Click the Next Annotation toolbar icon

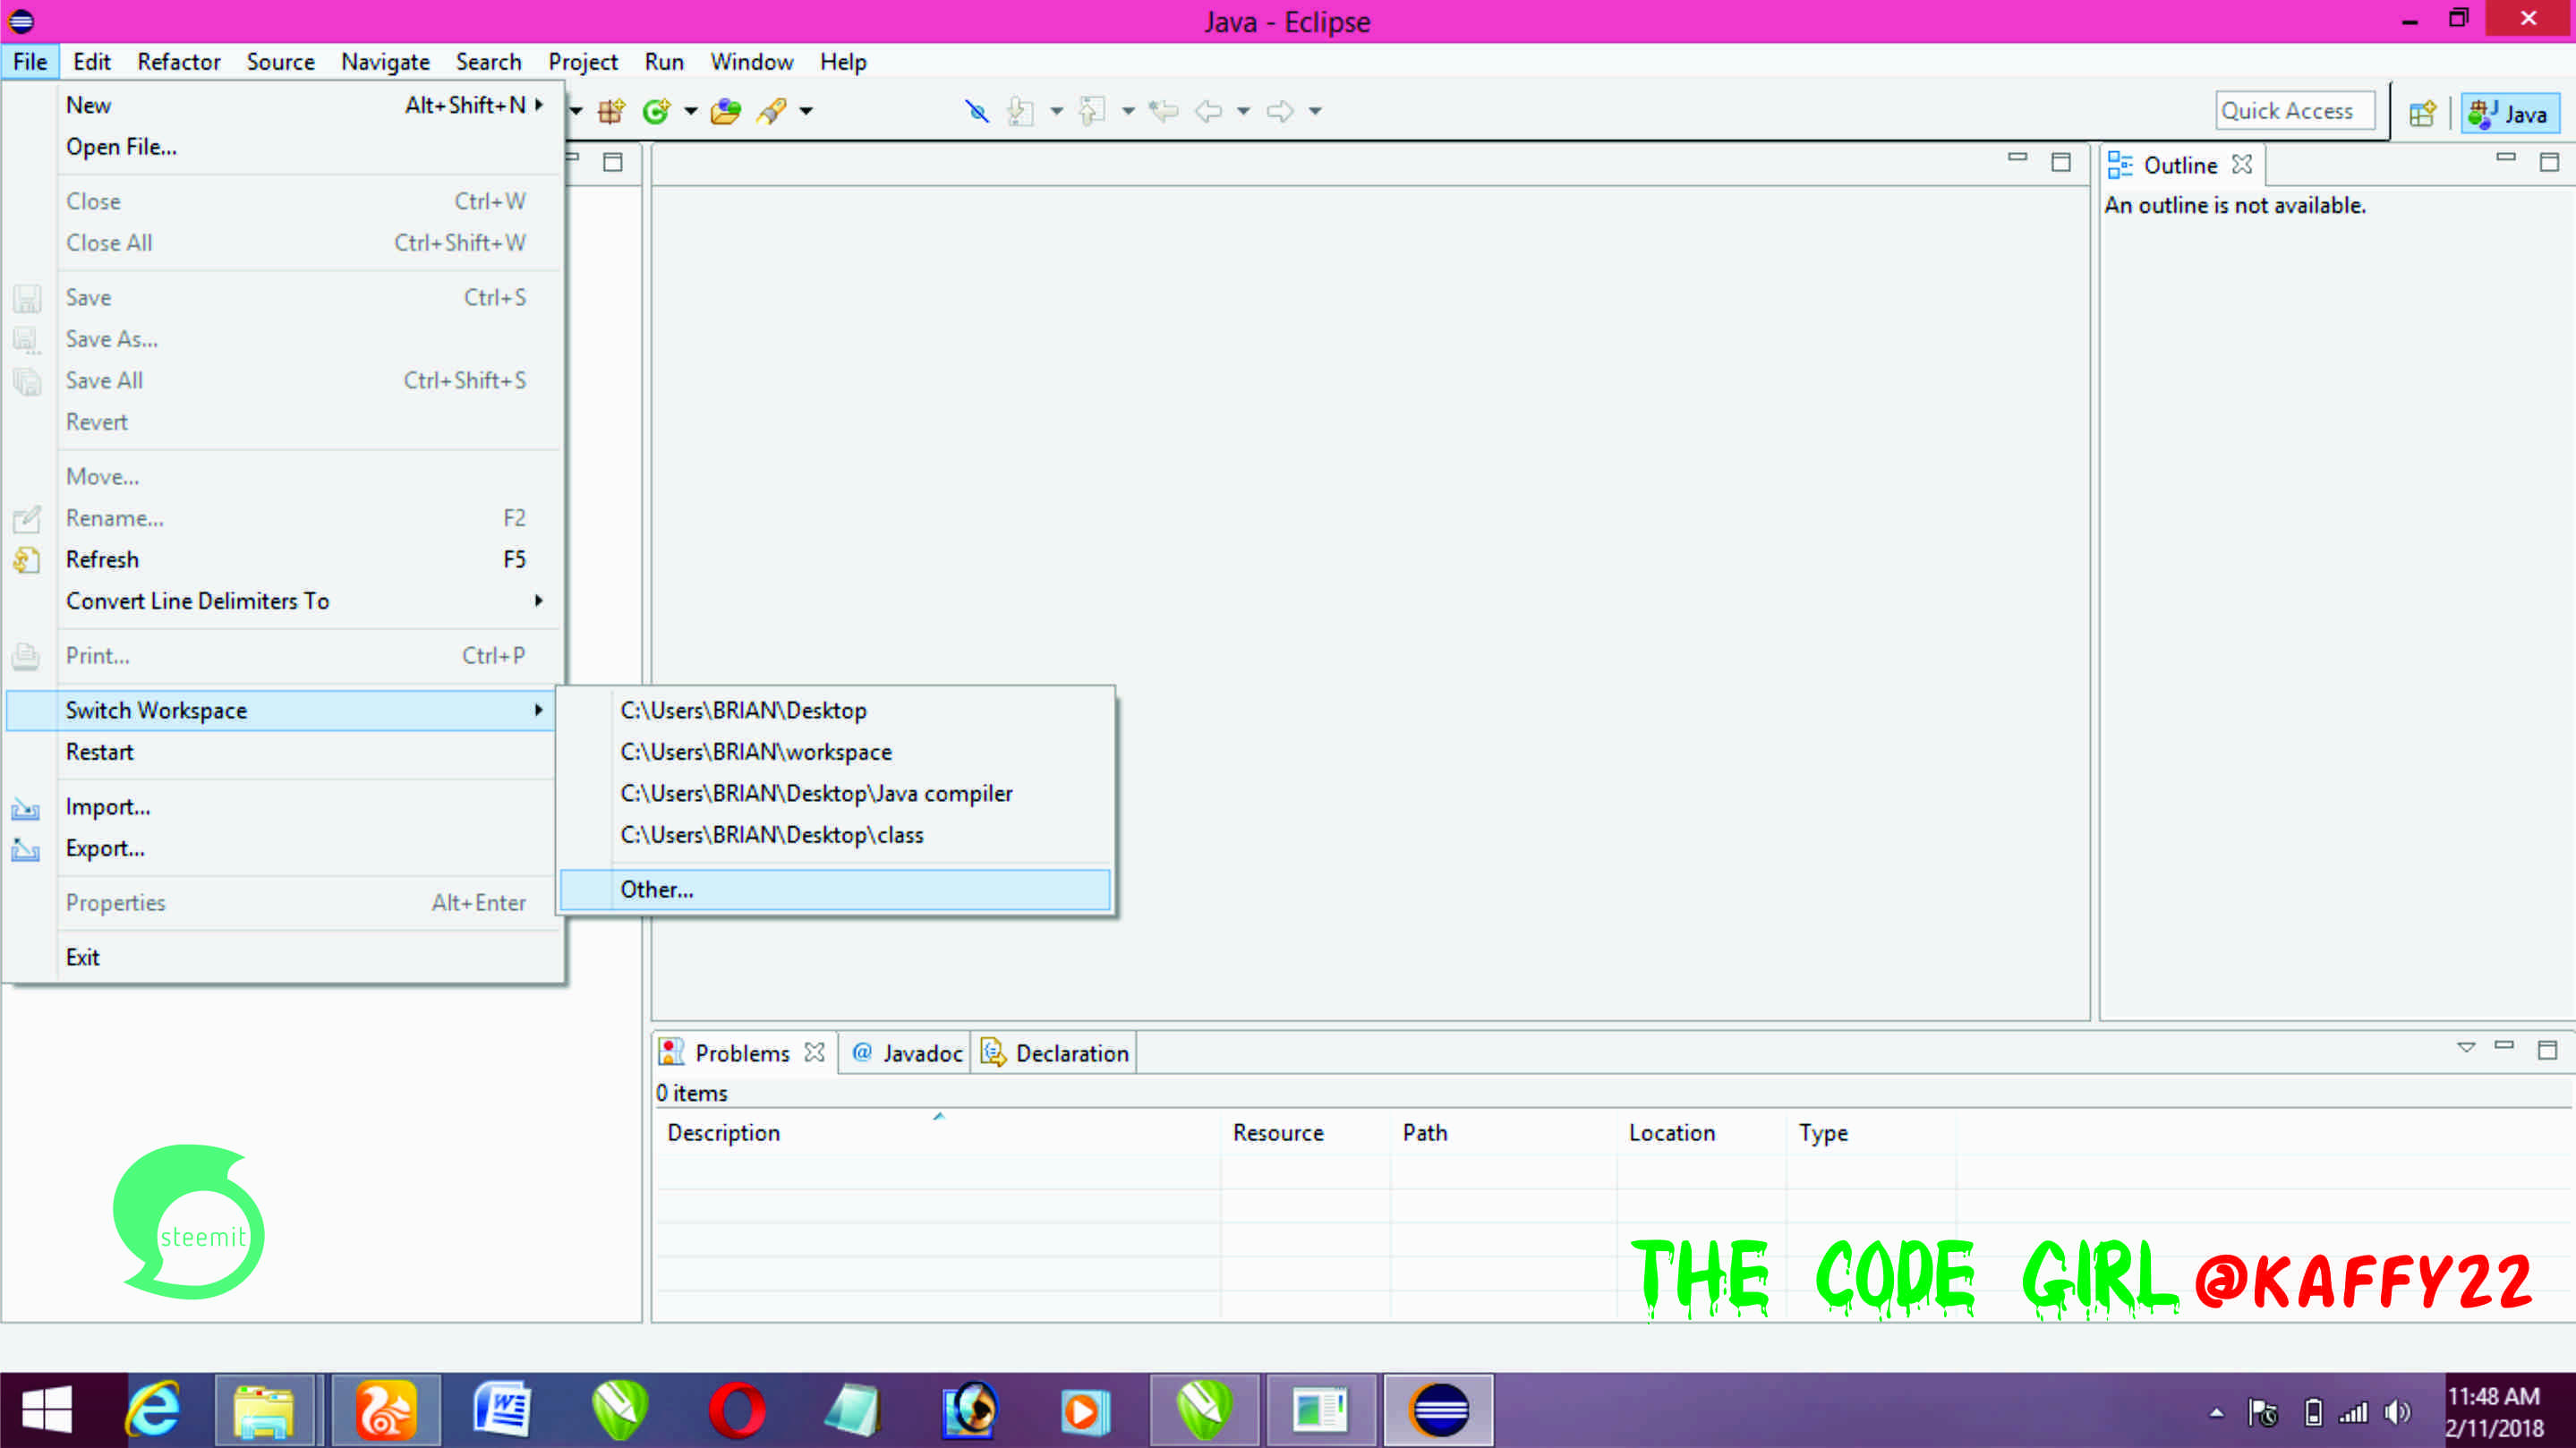[x=1020, y=111]
